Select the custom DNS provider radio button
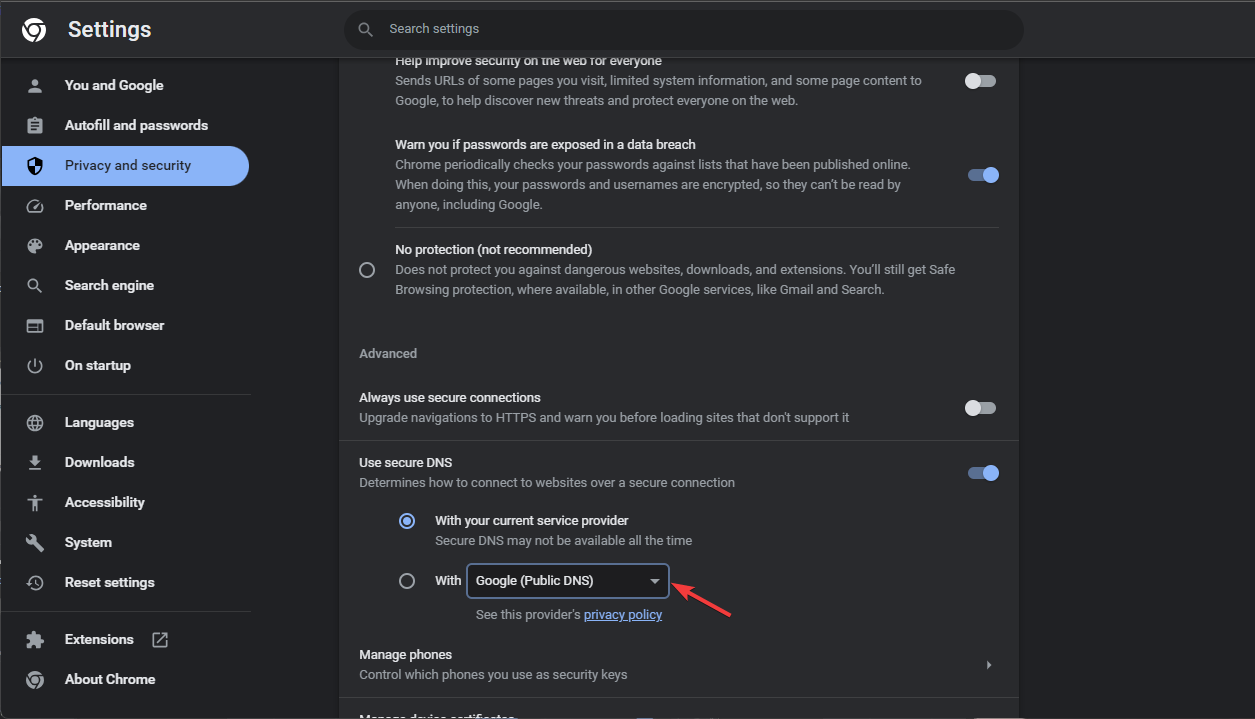The height and width of the screenshot is (719, 1255). click(407, 581)
